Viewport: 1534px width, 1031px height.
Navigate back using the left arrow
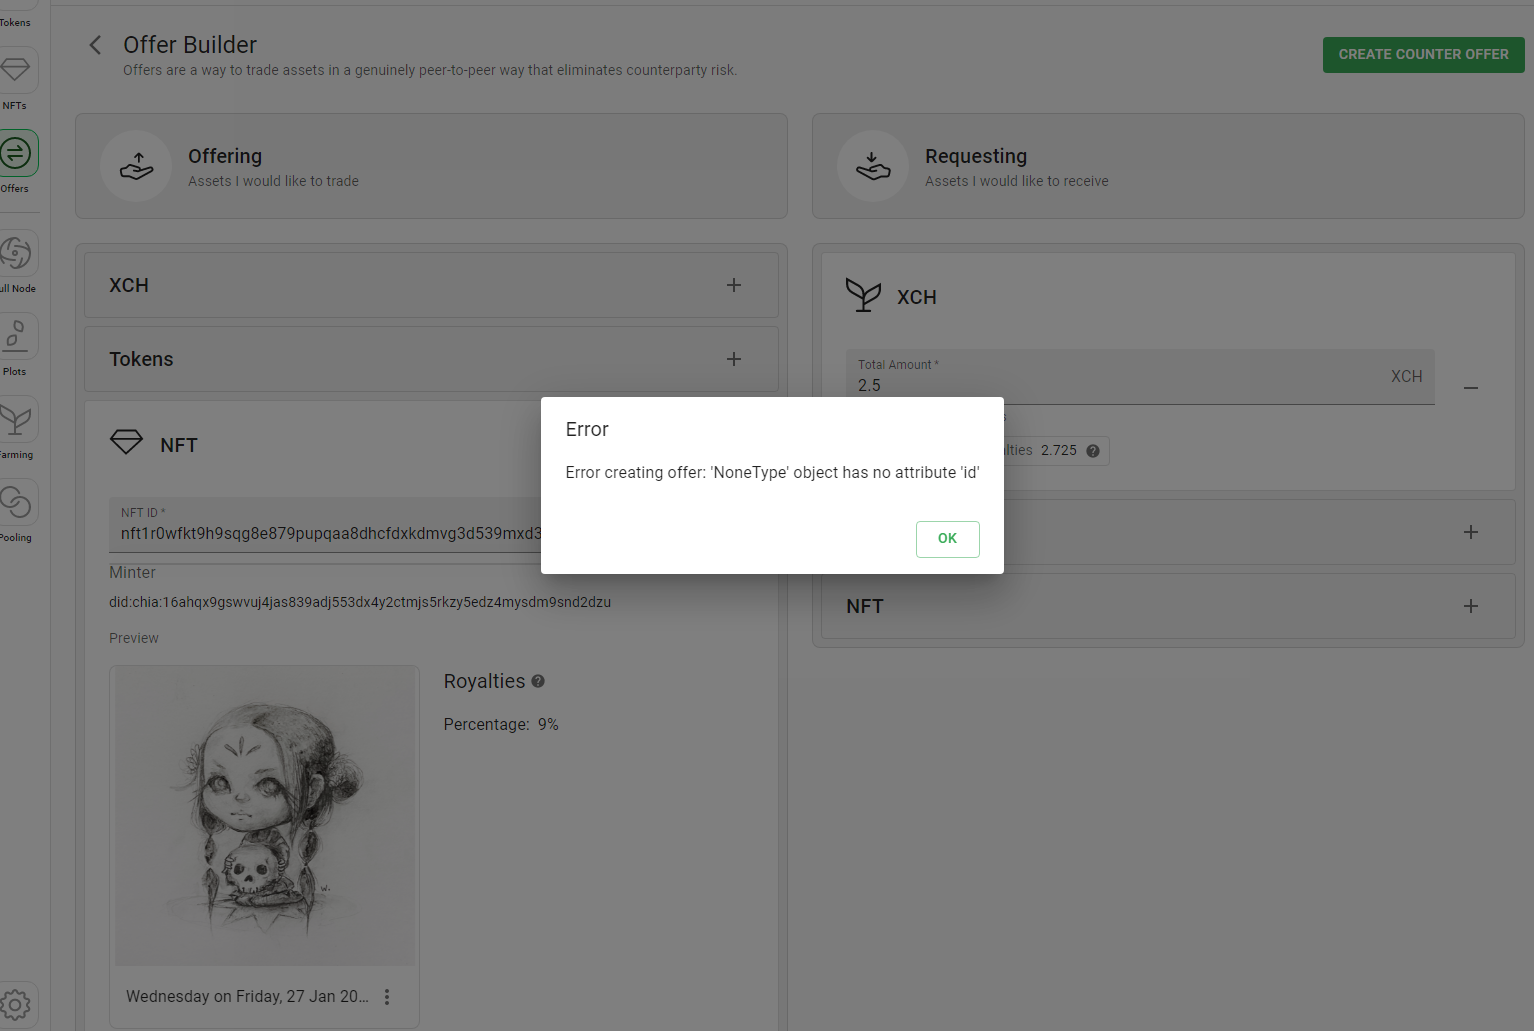(94, 45)
